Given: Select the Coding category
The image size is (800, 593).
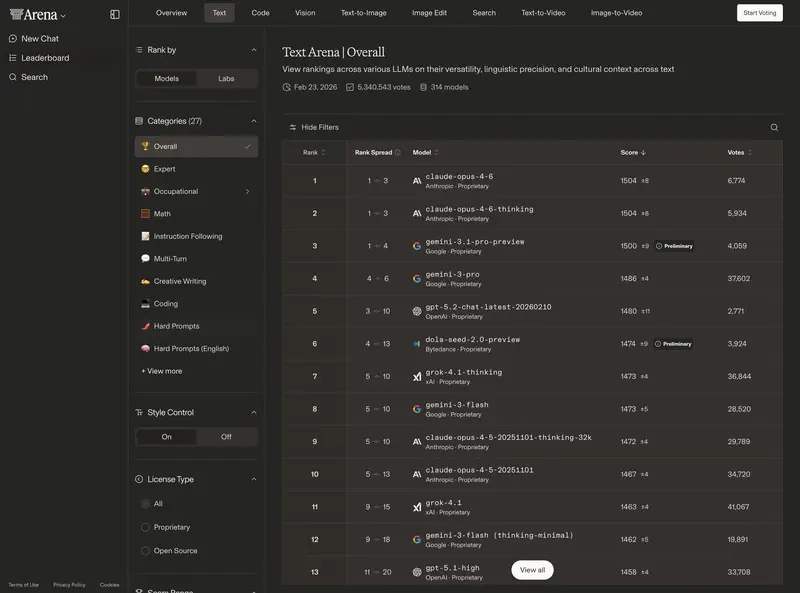Looking at the screenshot, I should coord(166,304).
